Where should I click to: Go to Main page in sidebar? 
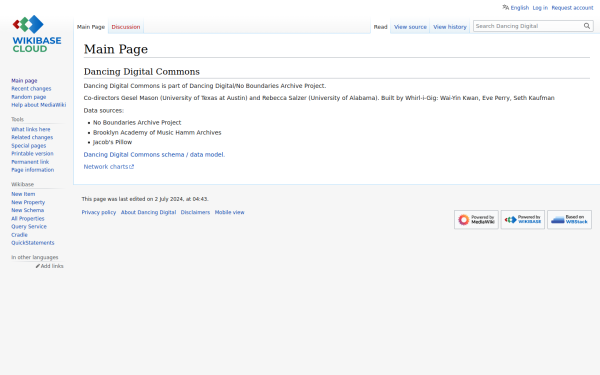pyautogui.click(x=24, y=81)
